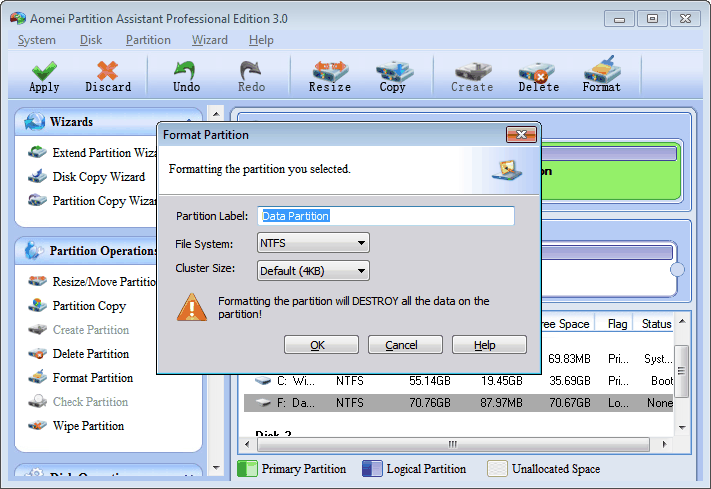Click the F: drive icon in list
Viewport: 711px width, 489px height.
tap(263, 402)
